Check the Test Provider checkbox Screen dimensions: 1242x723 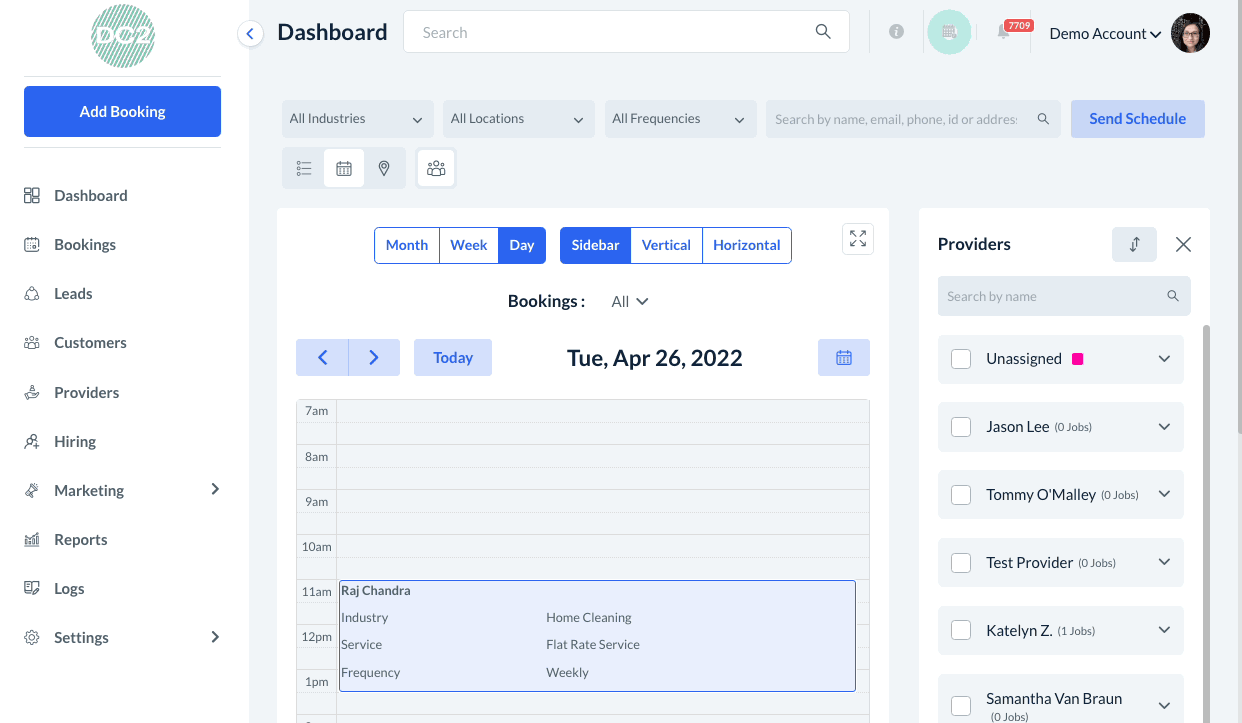tap(961, 563)
